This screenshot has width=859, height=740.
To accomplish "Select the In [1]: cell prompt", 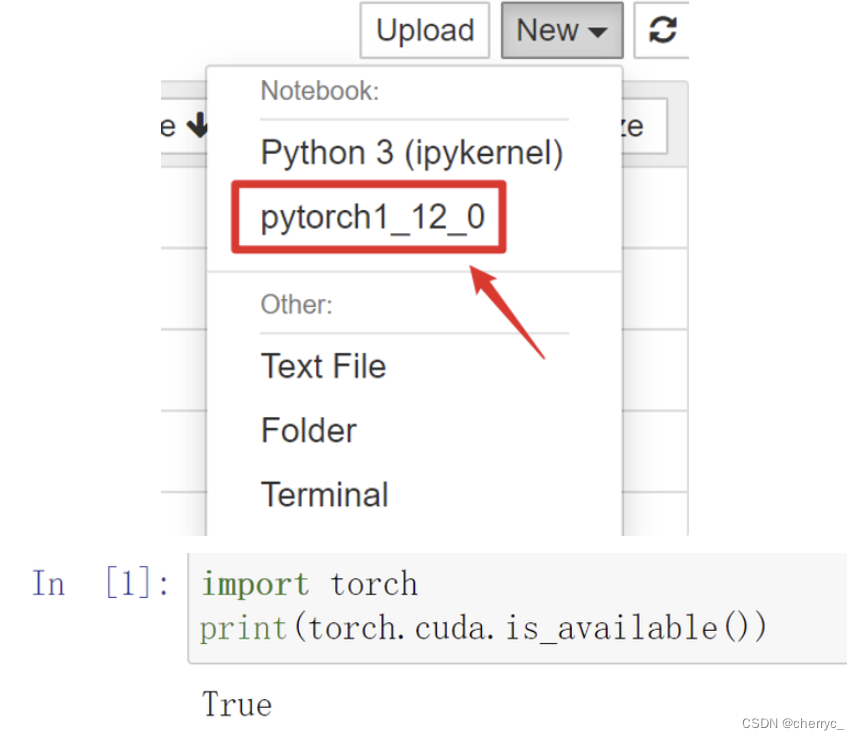I will tap(101, 583).
